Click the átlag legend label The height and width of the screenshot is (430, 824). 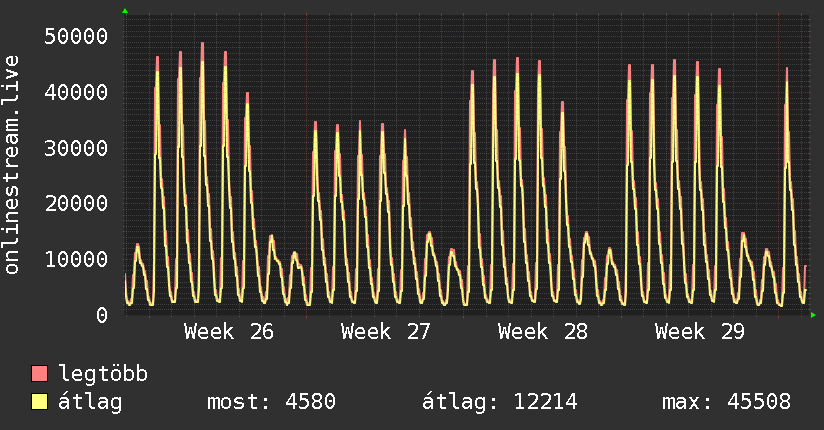90,402
